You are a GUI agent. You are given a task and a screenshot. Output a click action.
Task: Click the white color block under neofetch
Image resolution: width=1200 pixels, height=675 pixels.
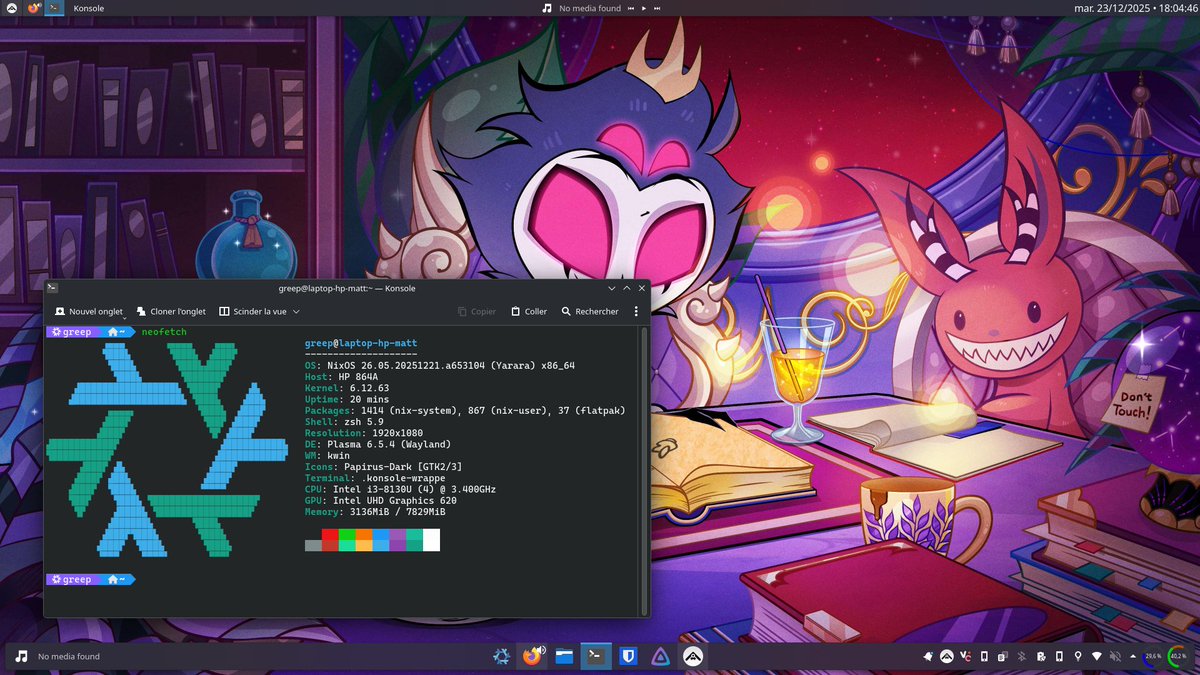coord(431,540)
